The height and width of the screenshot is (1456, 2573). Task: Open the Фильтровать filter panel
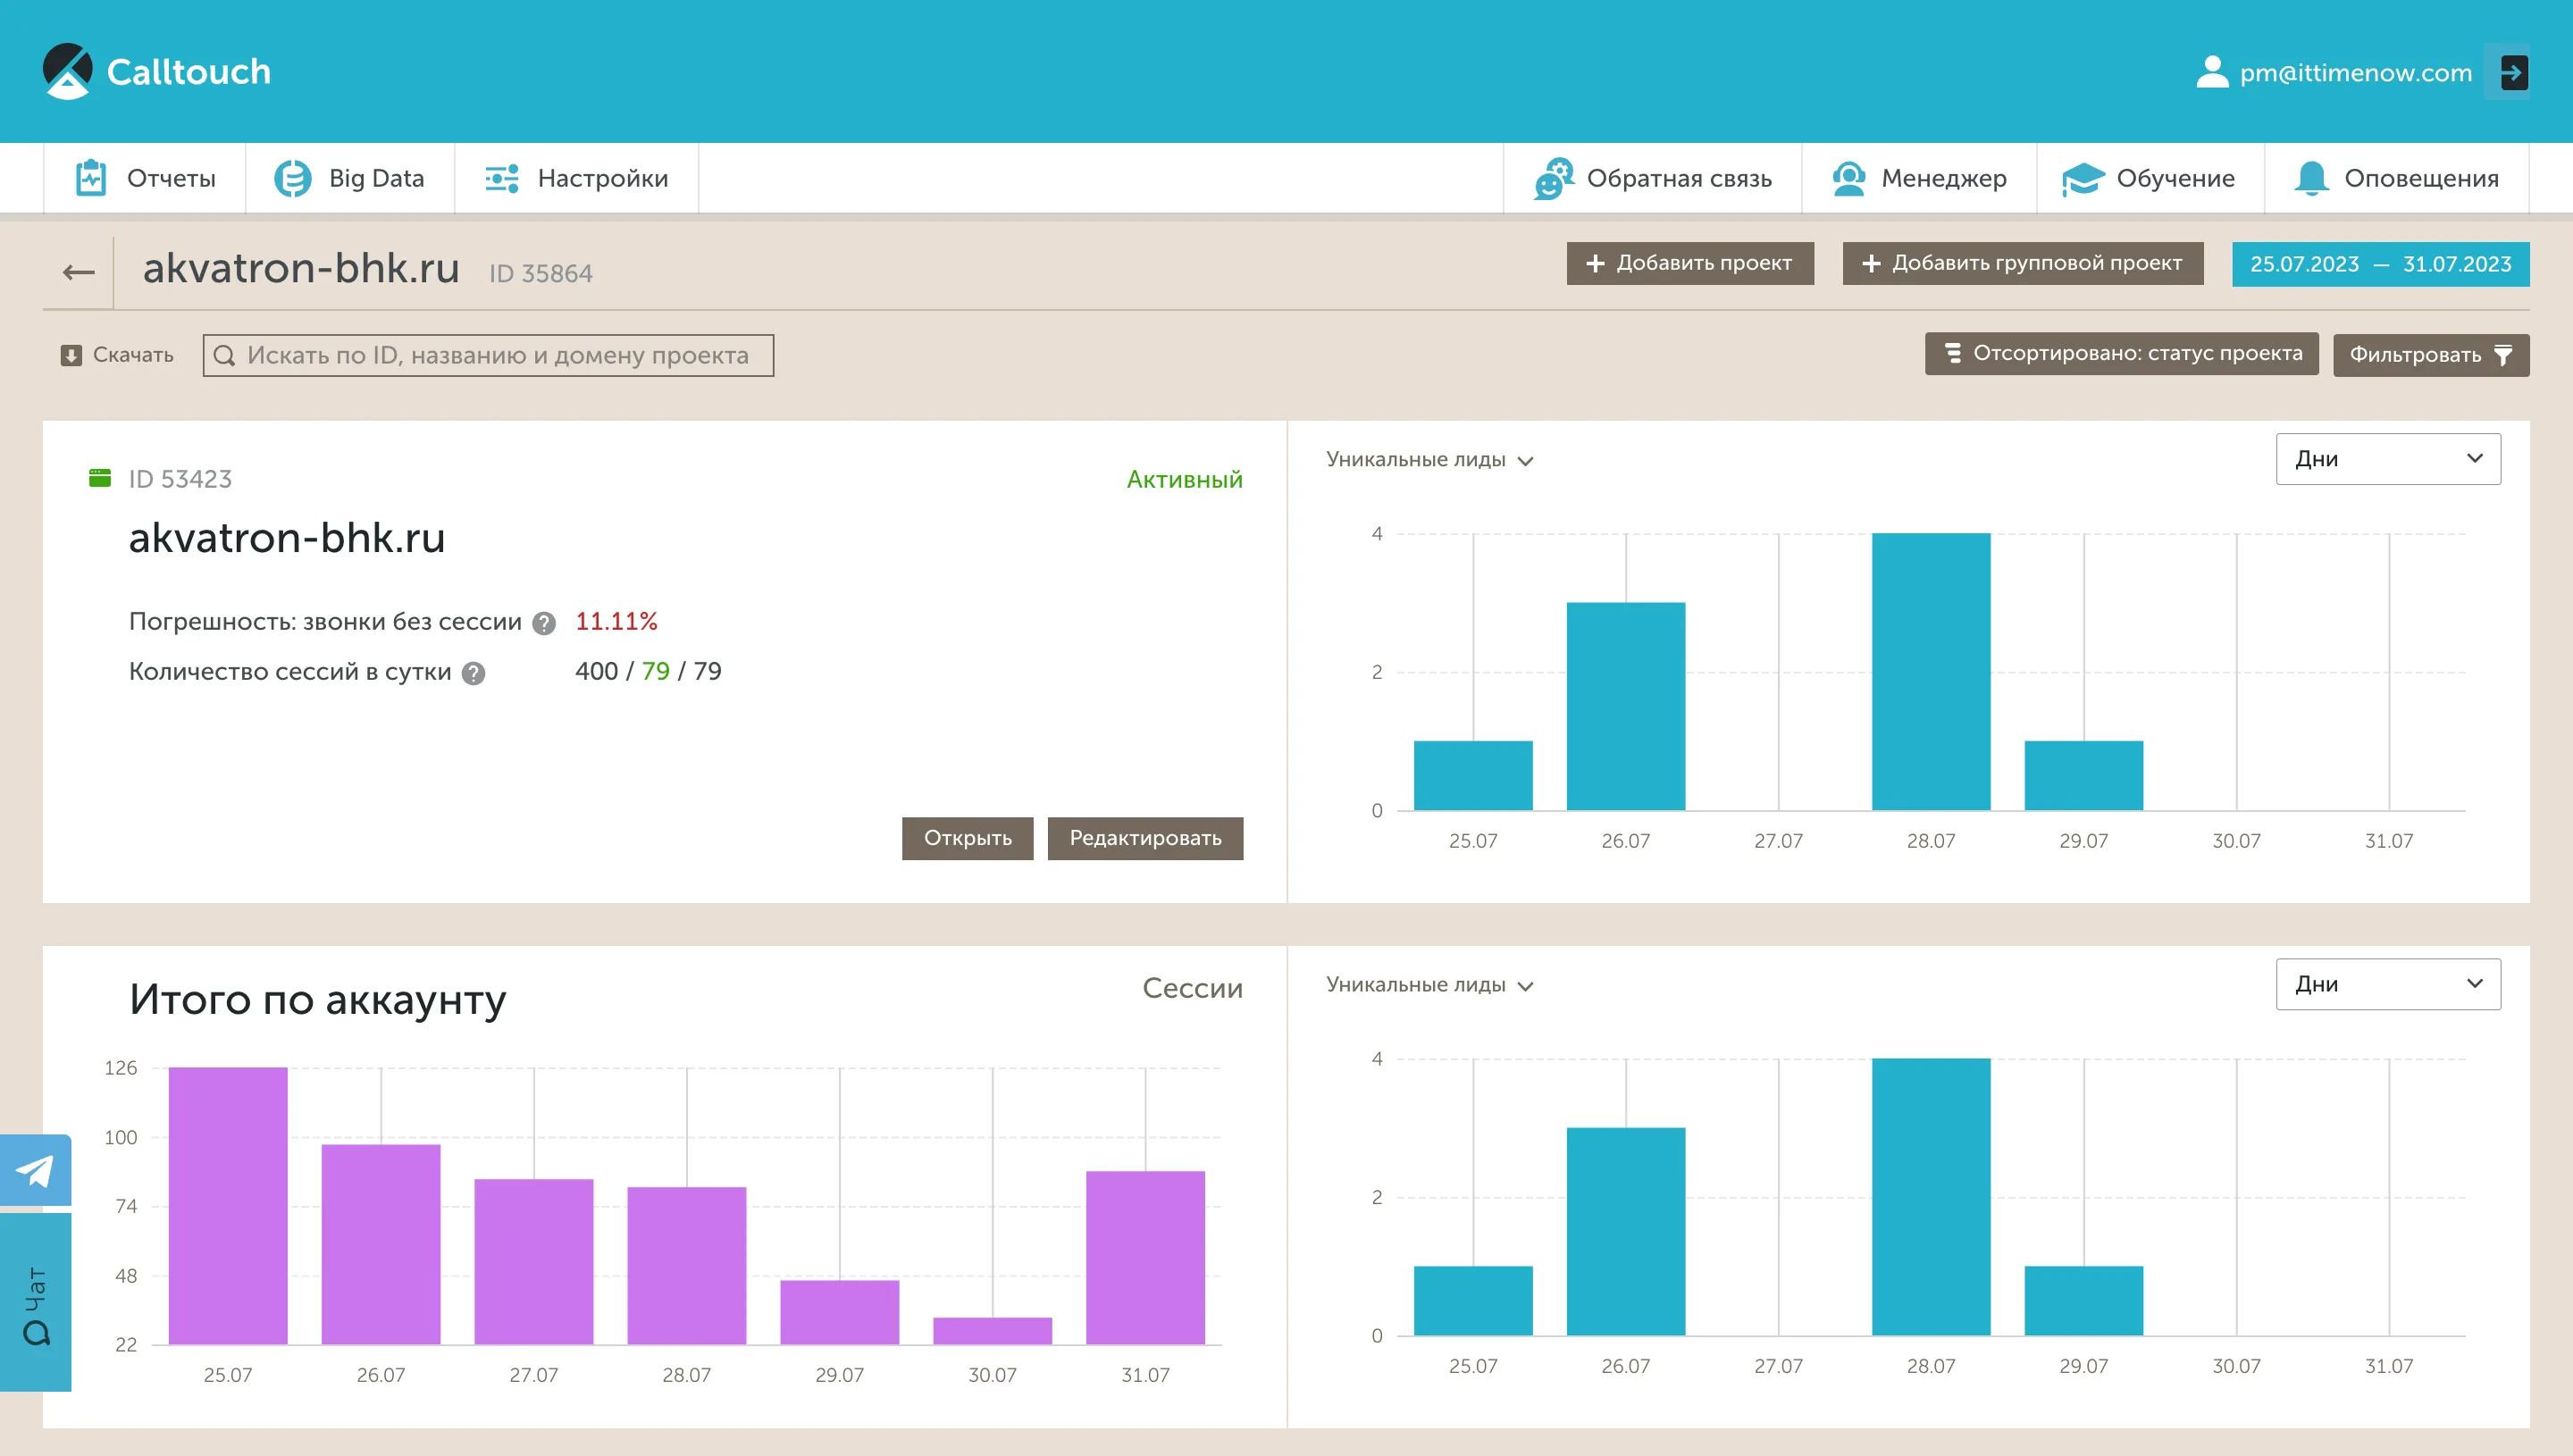pyautogui.click(x=2431, y=355)
